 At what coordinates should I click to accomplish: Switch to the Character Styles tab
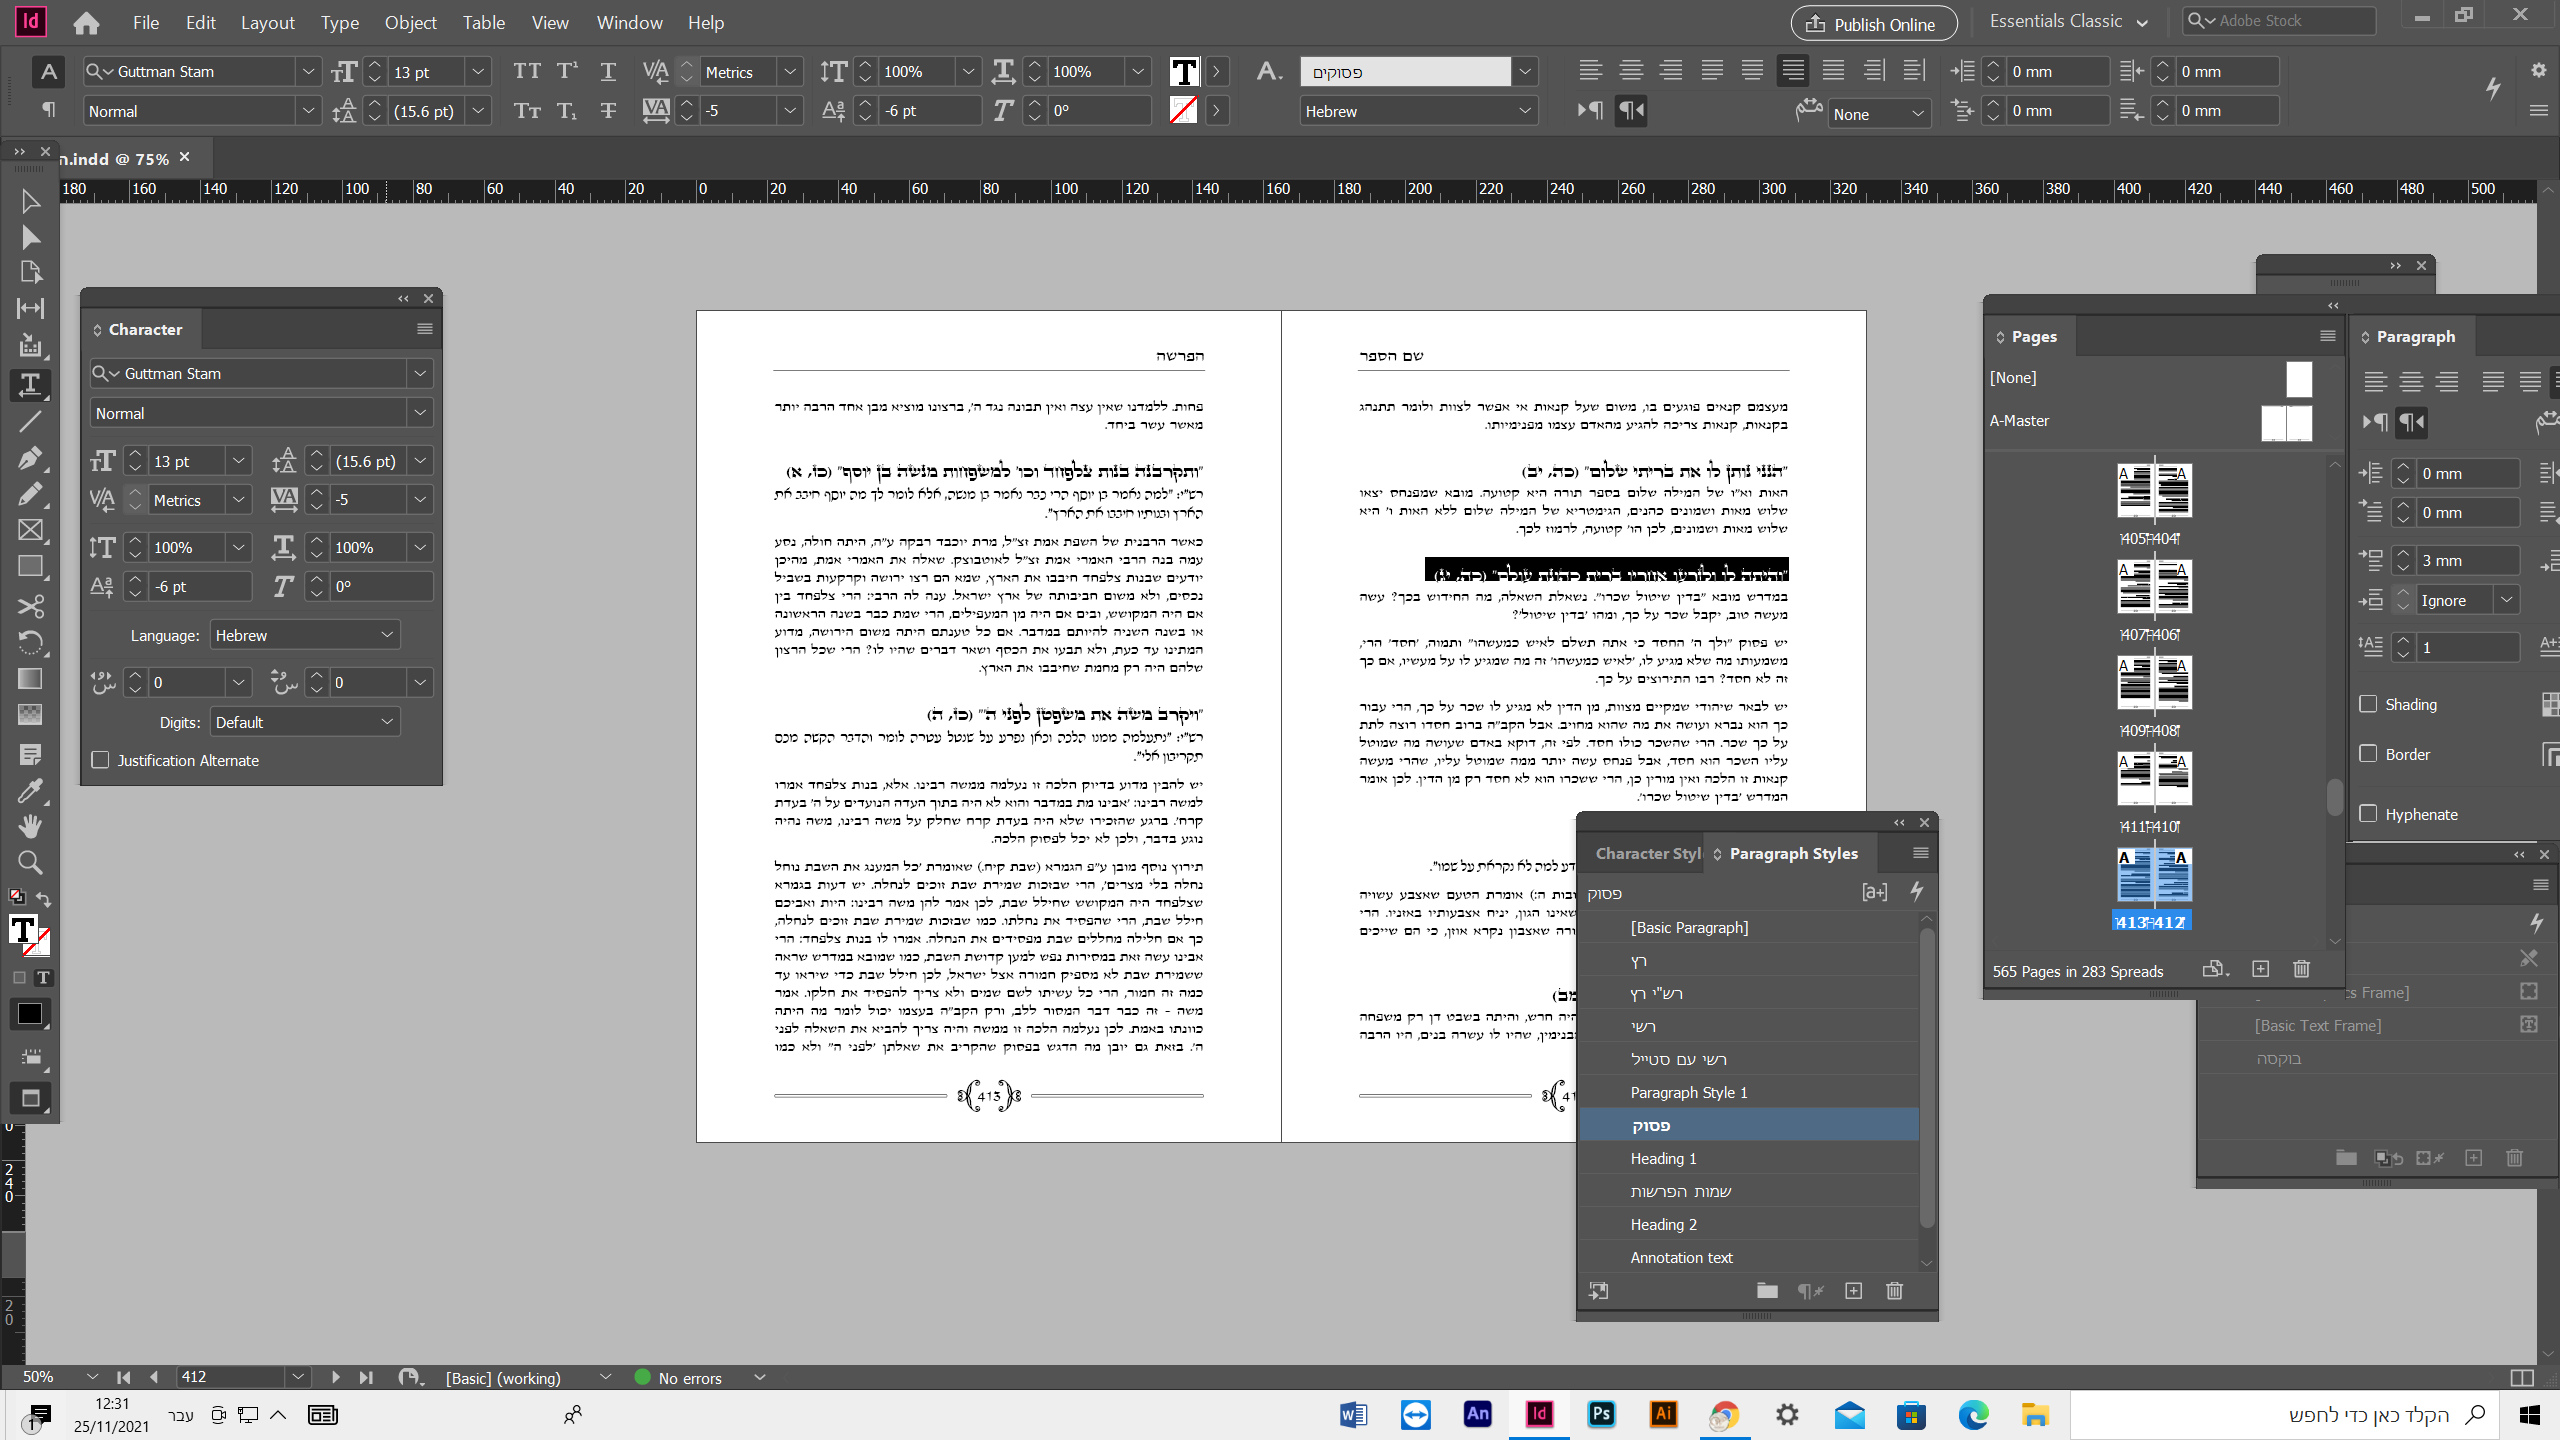click(1646, 853)
